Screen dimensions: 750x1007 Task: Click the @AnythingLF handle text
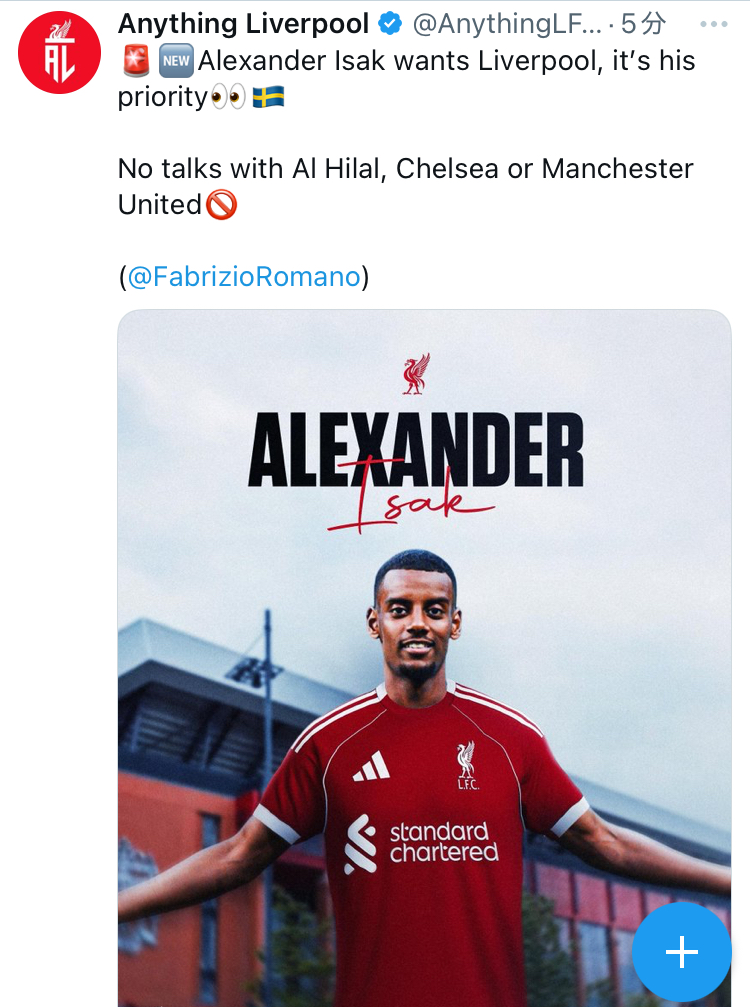507,24
